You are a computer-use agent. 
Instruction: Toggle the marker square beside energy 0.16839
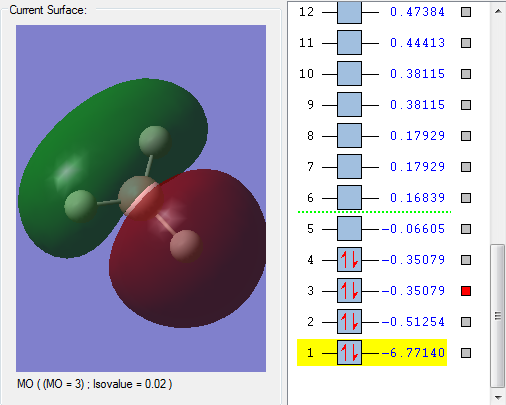(466, 198)
